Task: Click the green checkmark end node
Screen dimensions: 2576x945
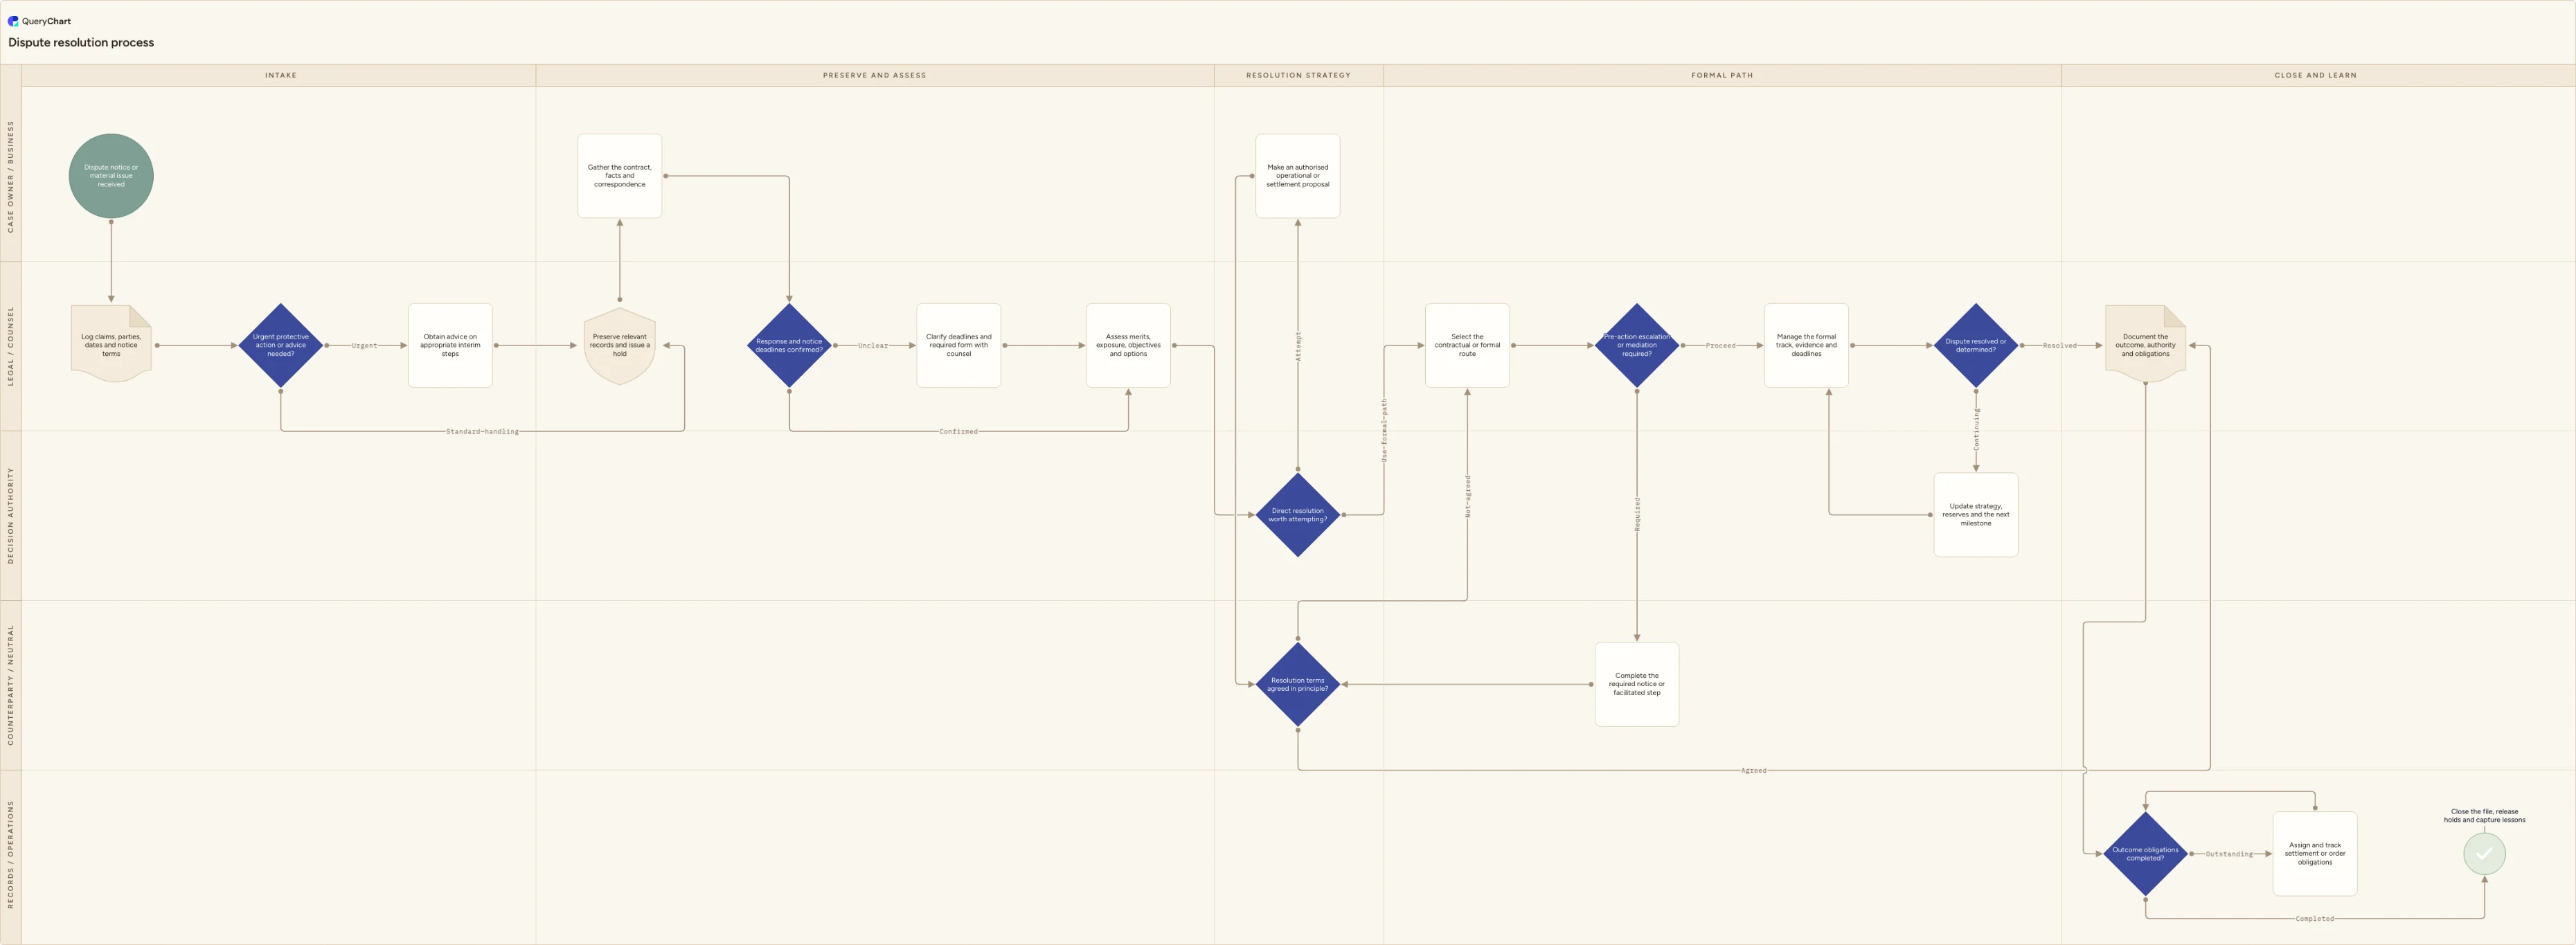Action: [x=2484, y=854]
